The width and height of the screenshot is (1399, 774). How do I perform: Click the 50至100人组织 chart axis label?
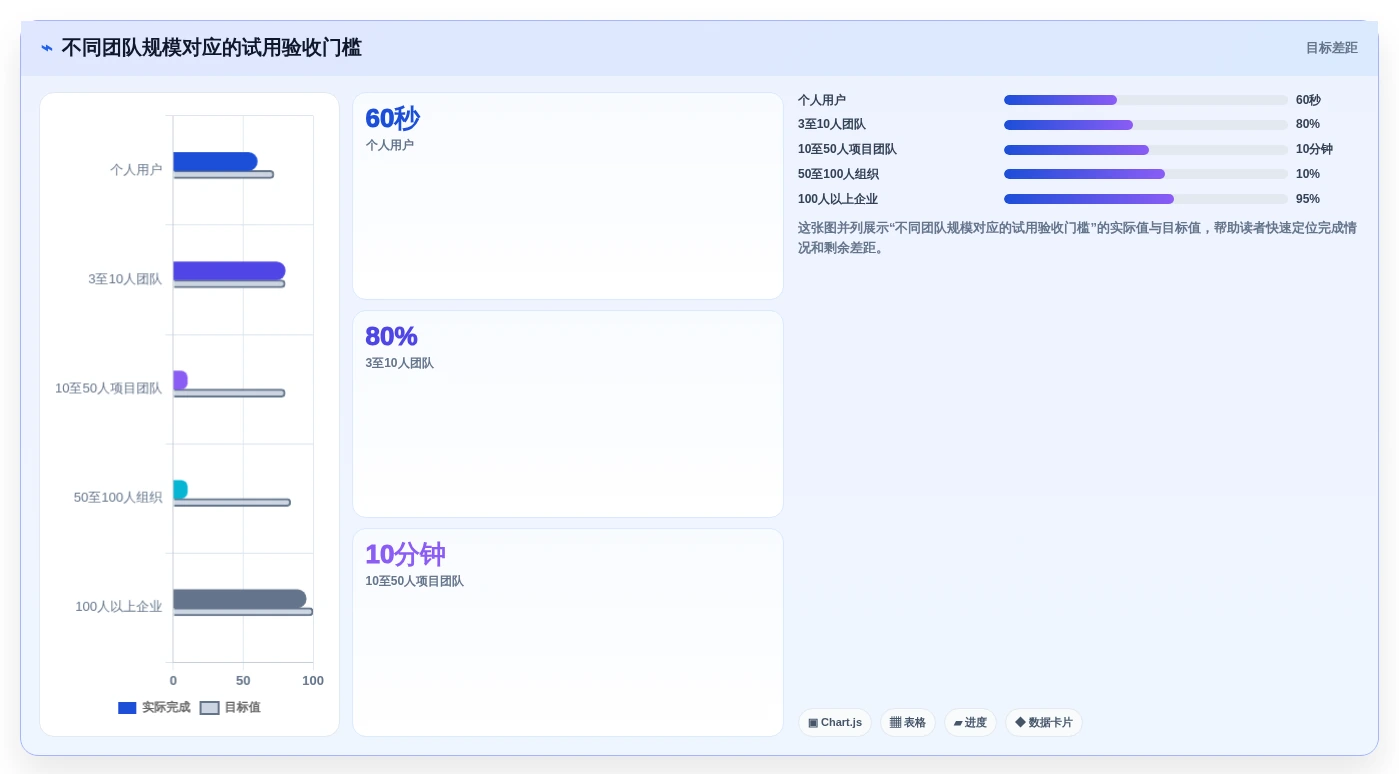tap(117, 497)
